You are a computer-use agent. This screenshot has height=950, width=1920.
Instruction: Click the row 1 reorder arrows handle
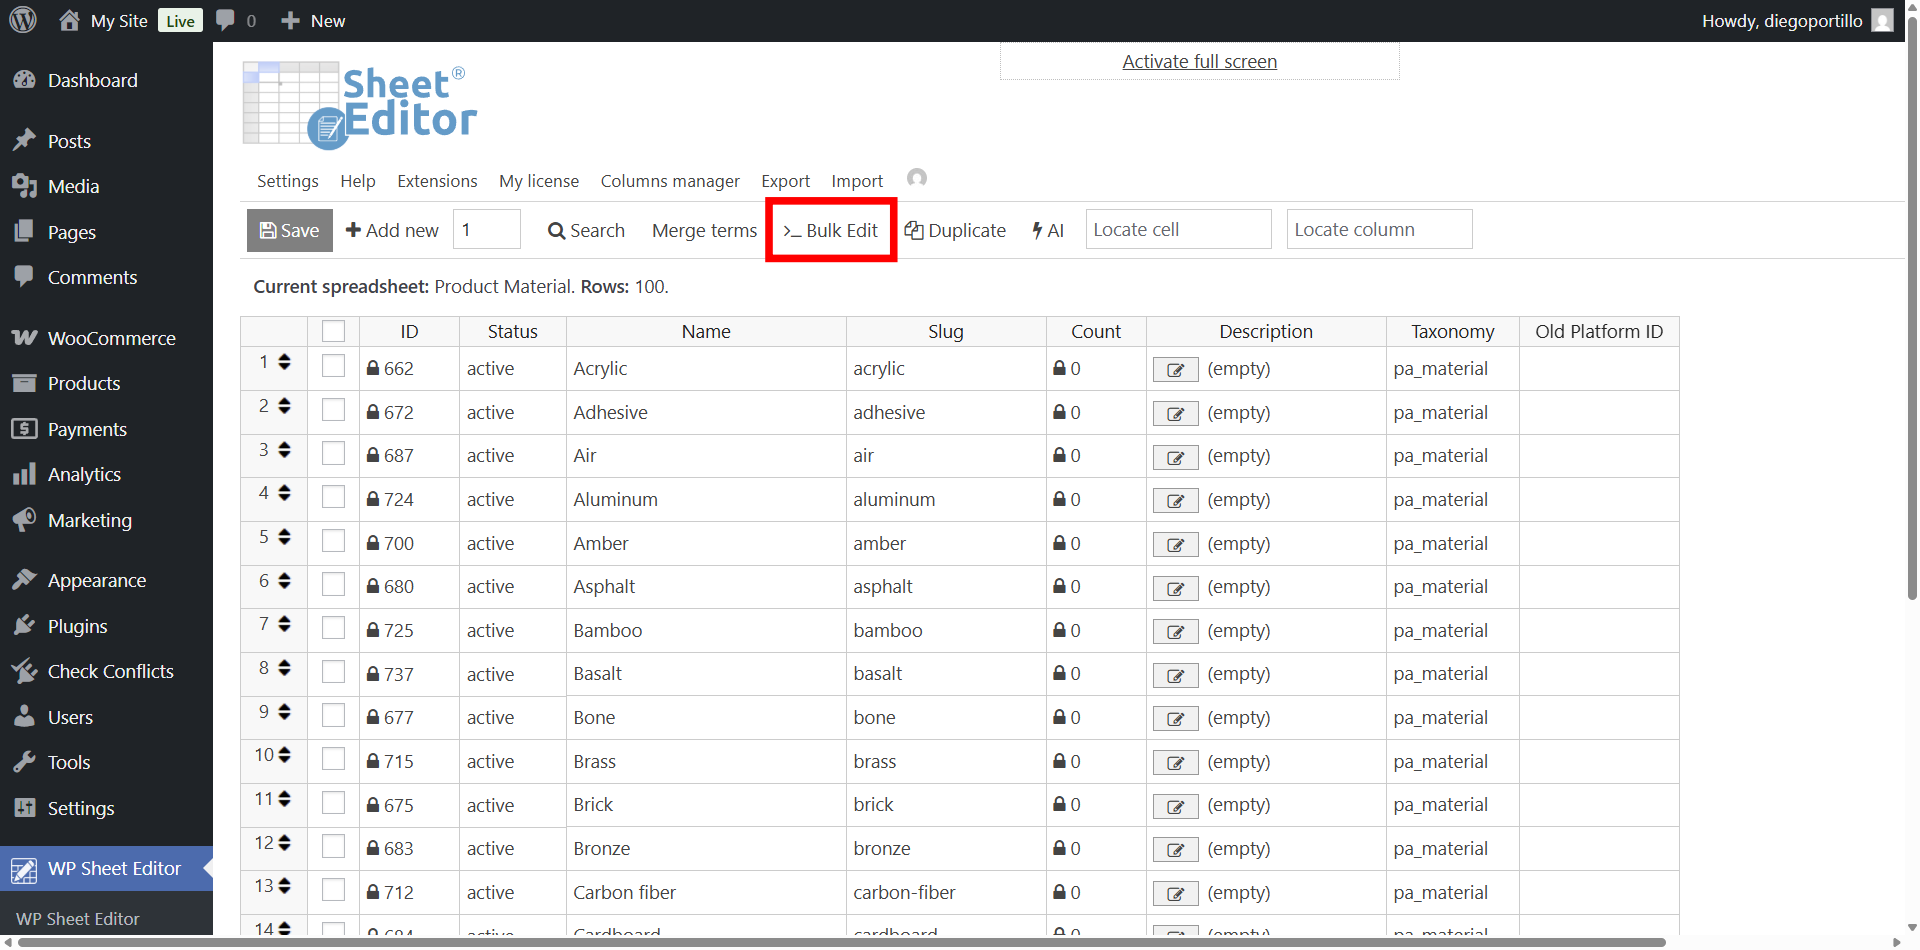click(x=285, y=362)
